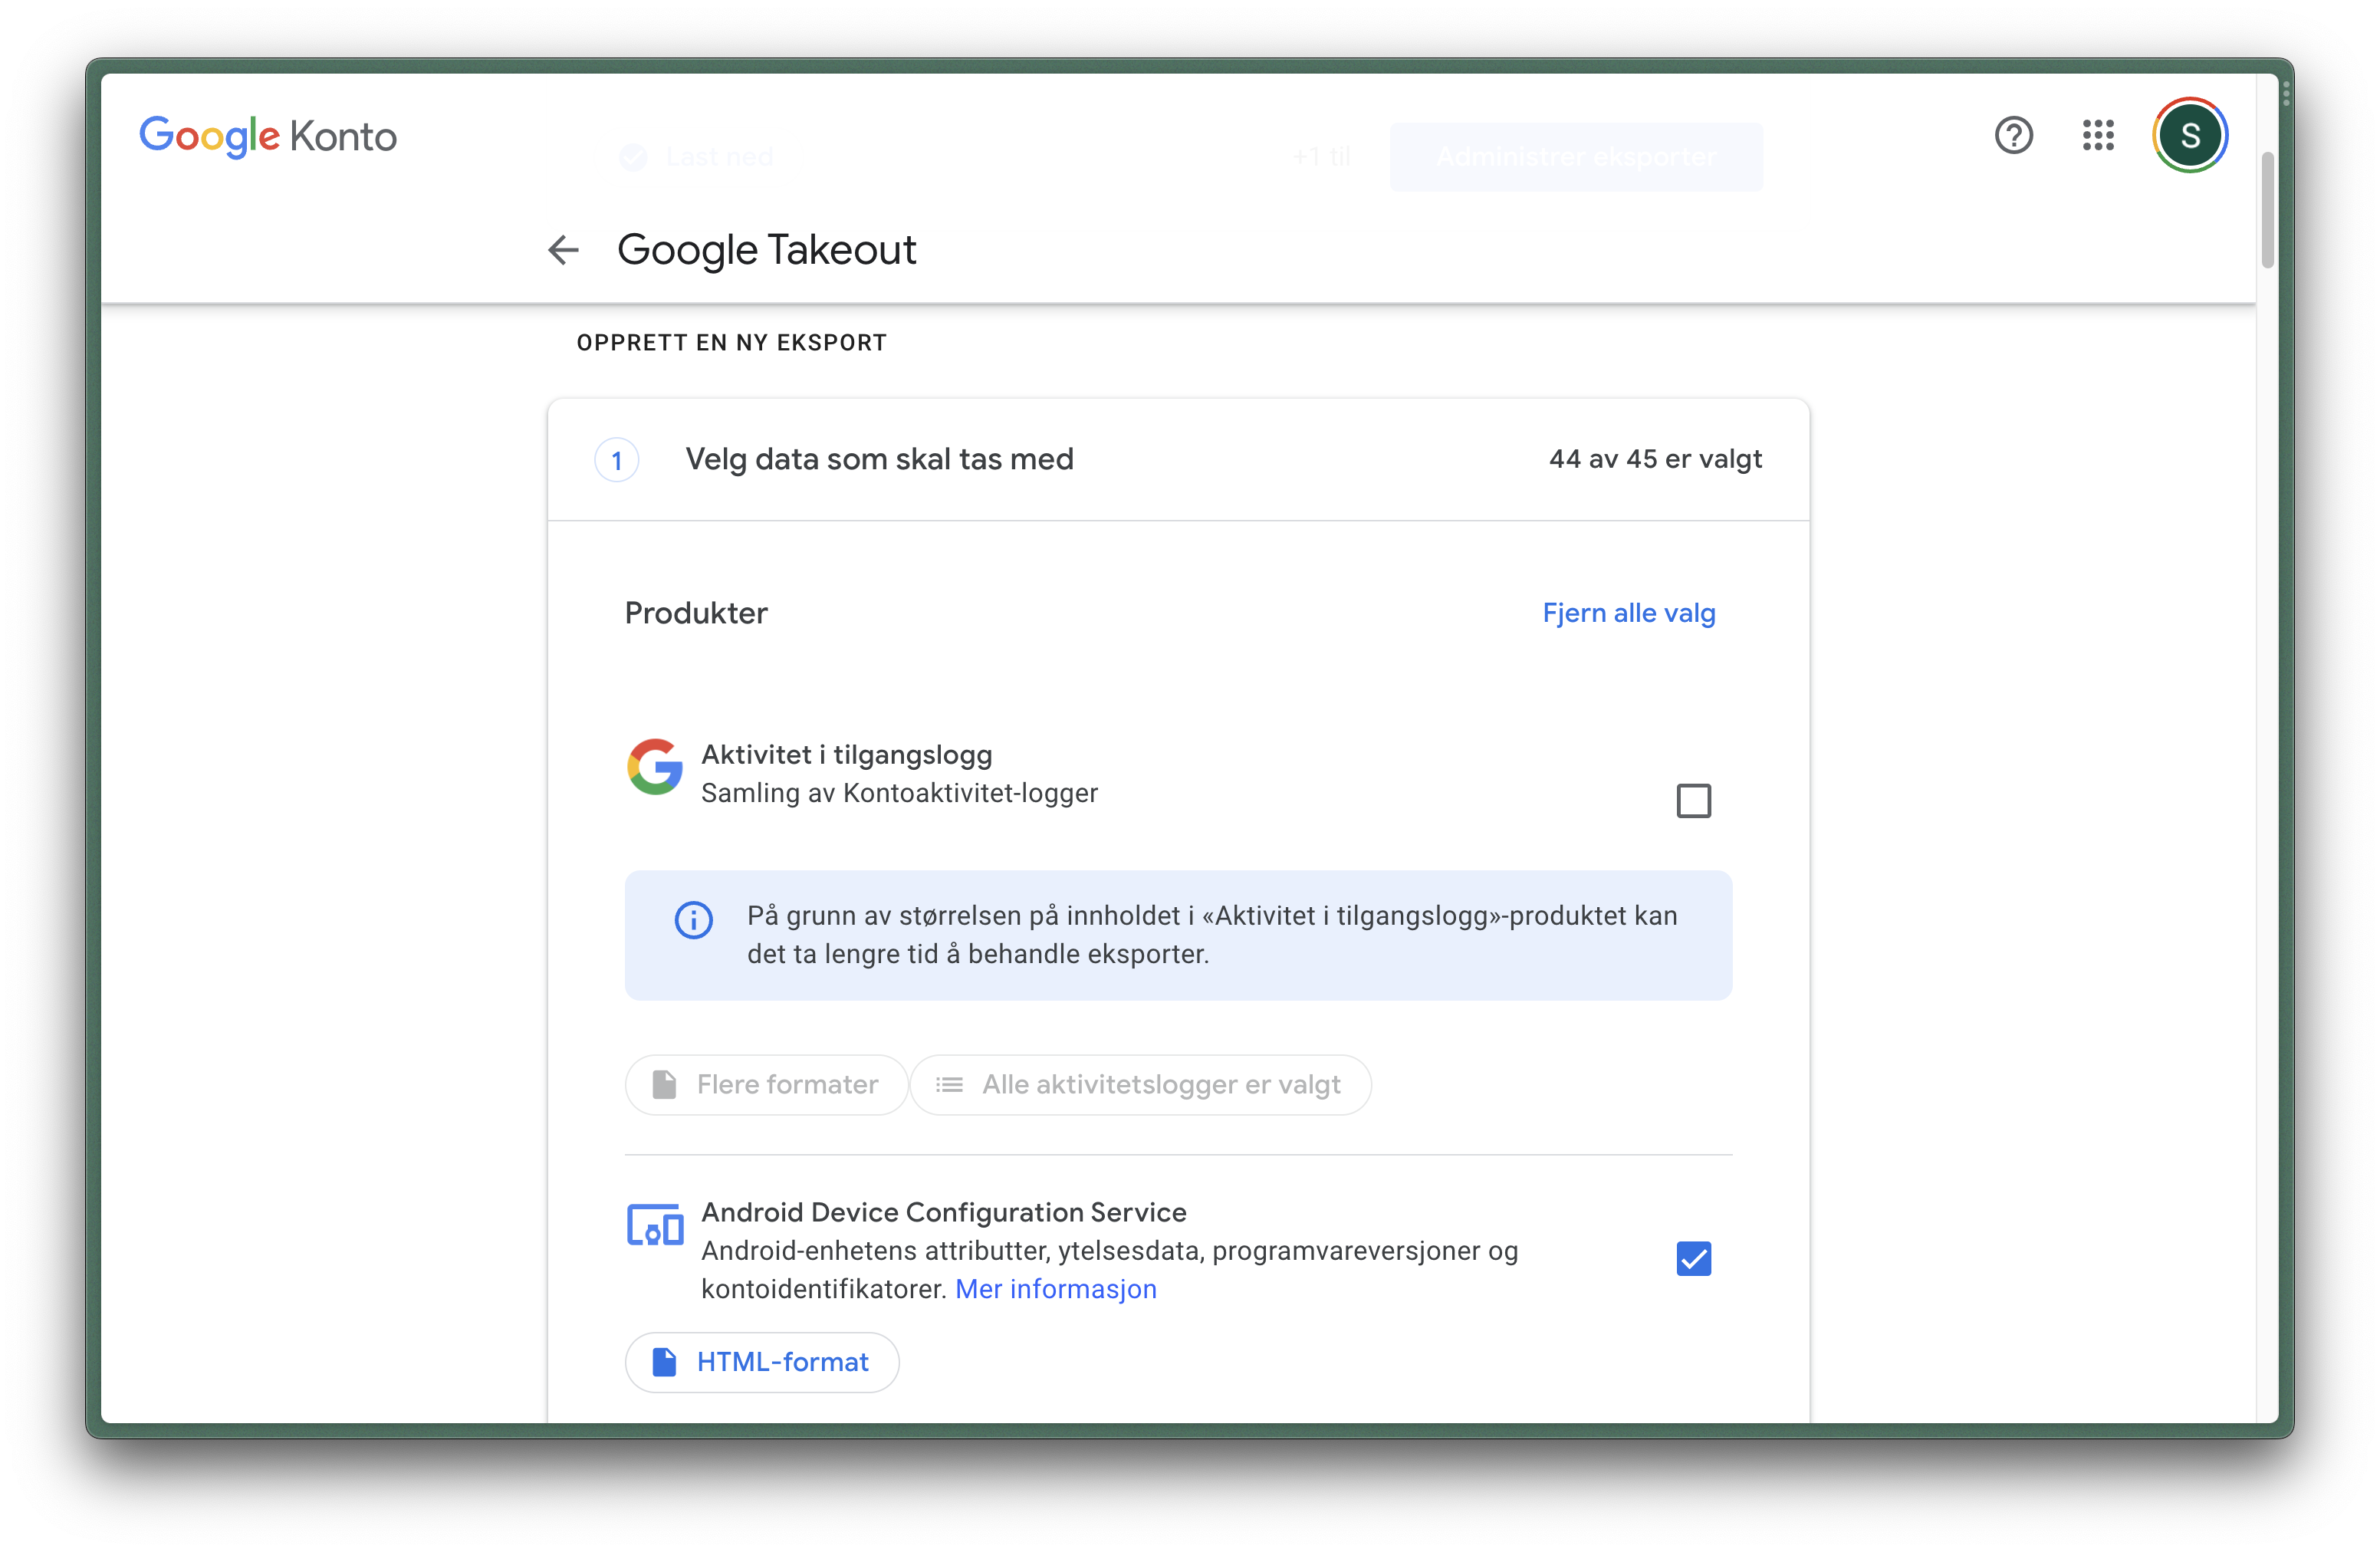Click the OPPRETT EN NY EKSPORT heading
2380x1552 pixels.
coord(731,343)
